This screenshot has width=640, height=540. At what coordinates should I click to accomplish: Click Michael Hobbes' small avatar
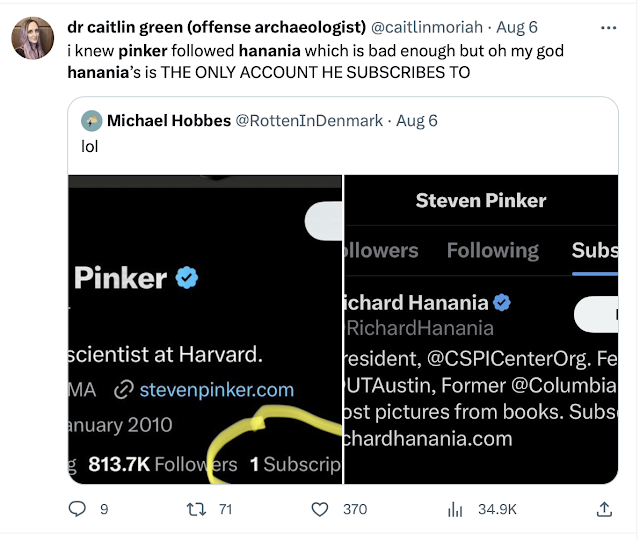[92, 121]
